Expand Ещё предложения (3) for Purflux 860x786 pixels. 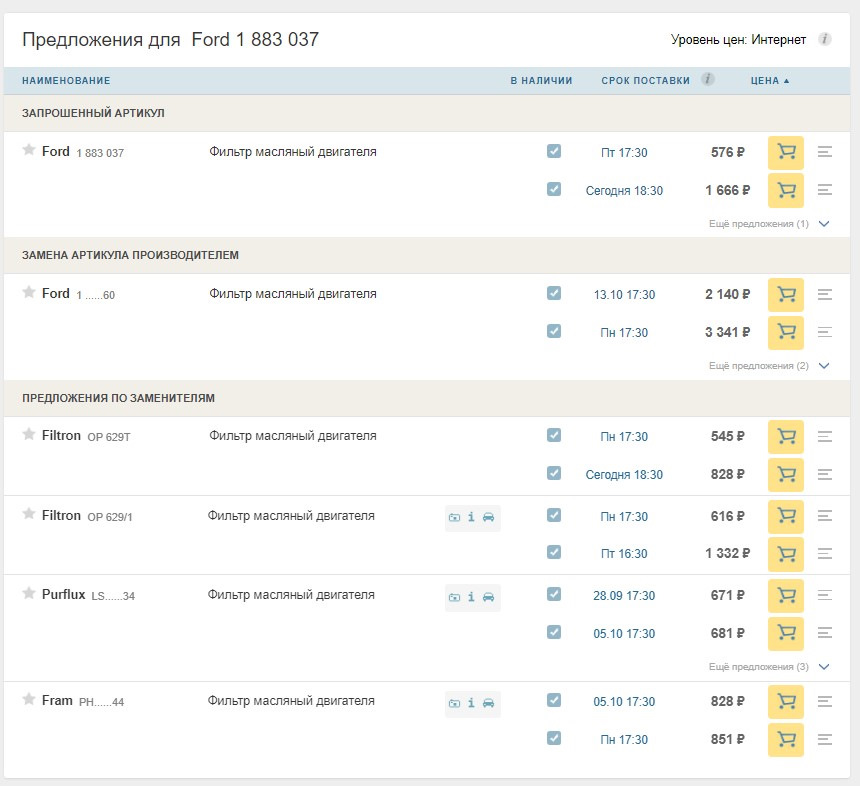pos(769,667)
